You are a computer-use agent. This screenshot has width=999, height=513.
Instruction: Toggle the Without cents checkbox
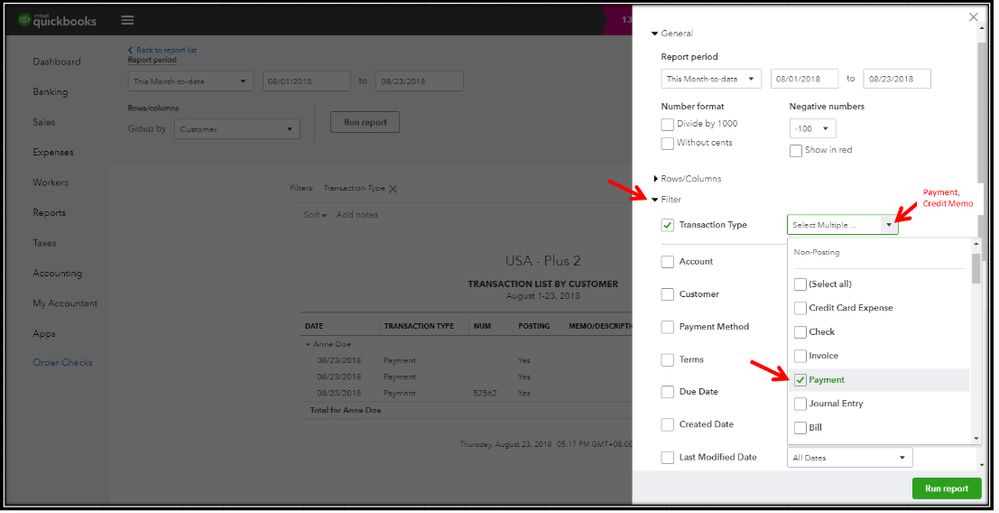coord(667,143)
